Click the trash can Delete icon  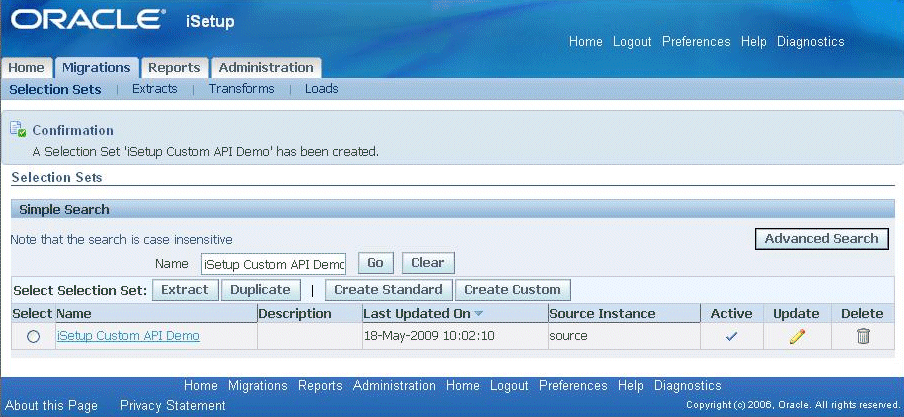coord(862,336)
